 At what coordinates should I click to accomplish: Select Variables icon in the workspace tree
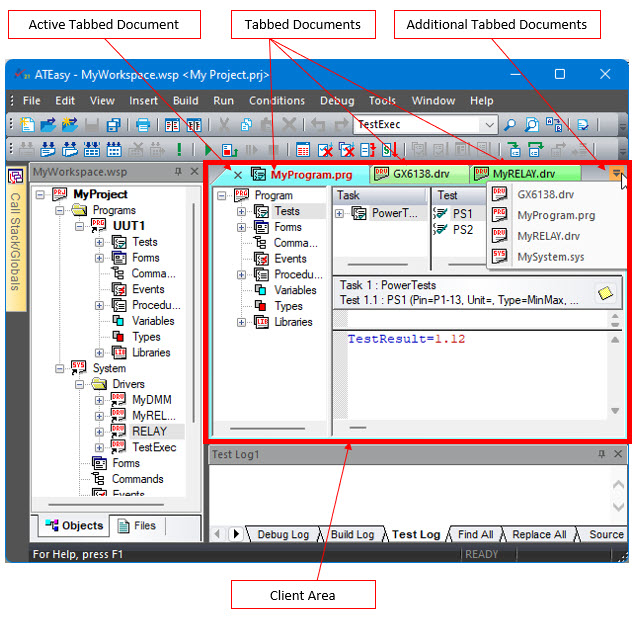point(119,321)
